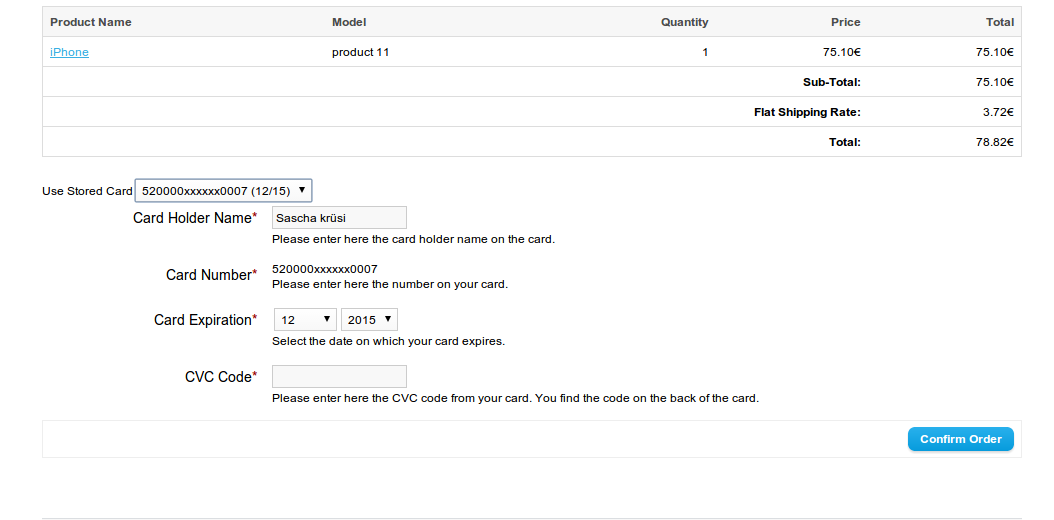Click the Product Name column header
The height and width of the screenshot is (520, 1054).
coord(91,22)
